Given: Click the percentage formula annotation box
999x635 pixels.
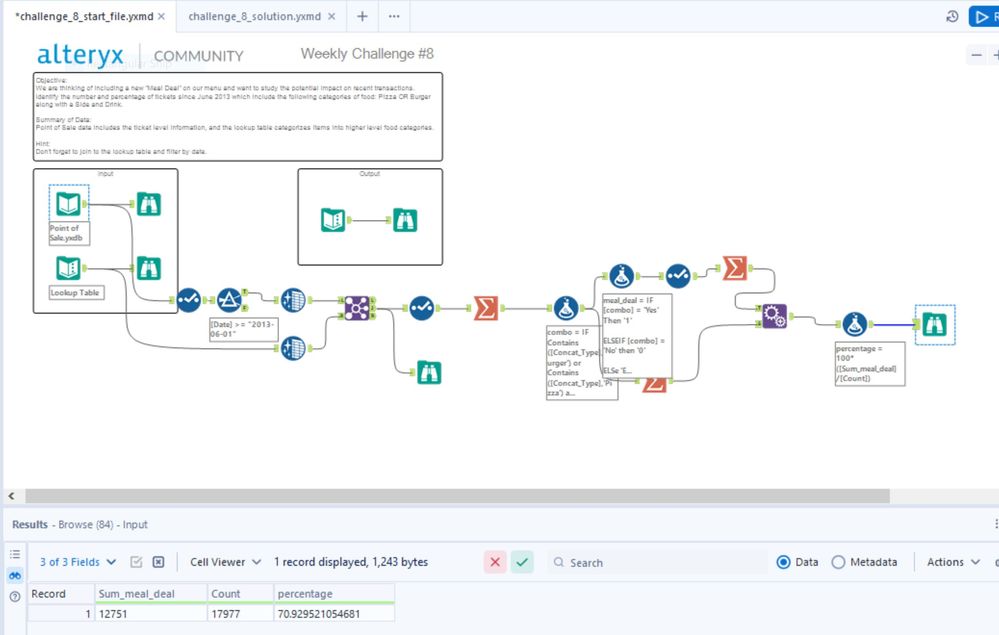Looking at the screenshot, I should tap(870, 364).
